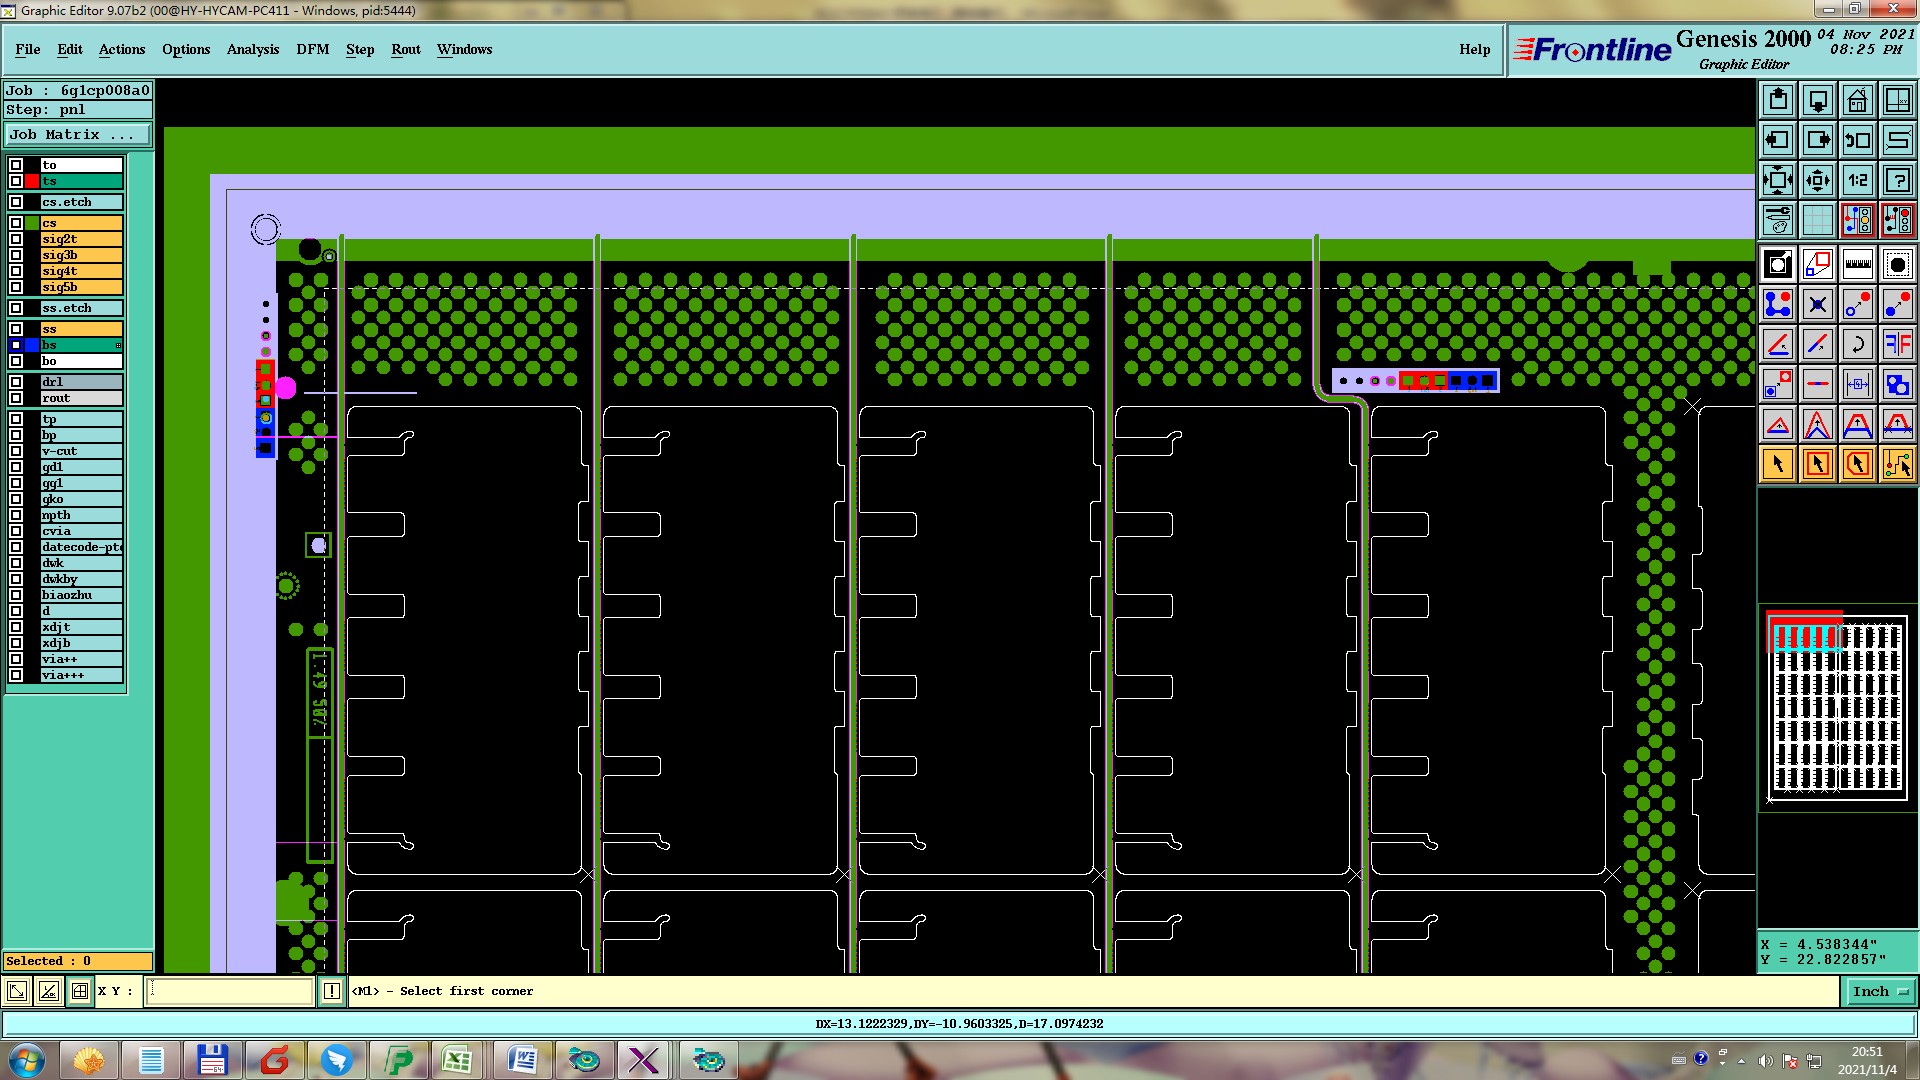Viewport: 1920px width, 1080px height.
Task: Click the Help button
Action: pos(1474,49)
